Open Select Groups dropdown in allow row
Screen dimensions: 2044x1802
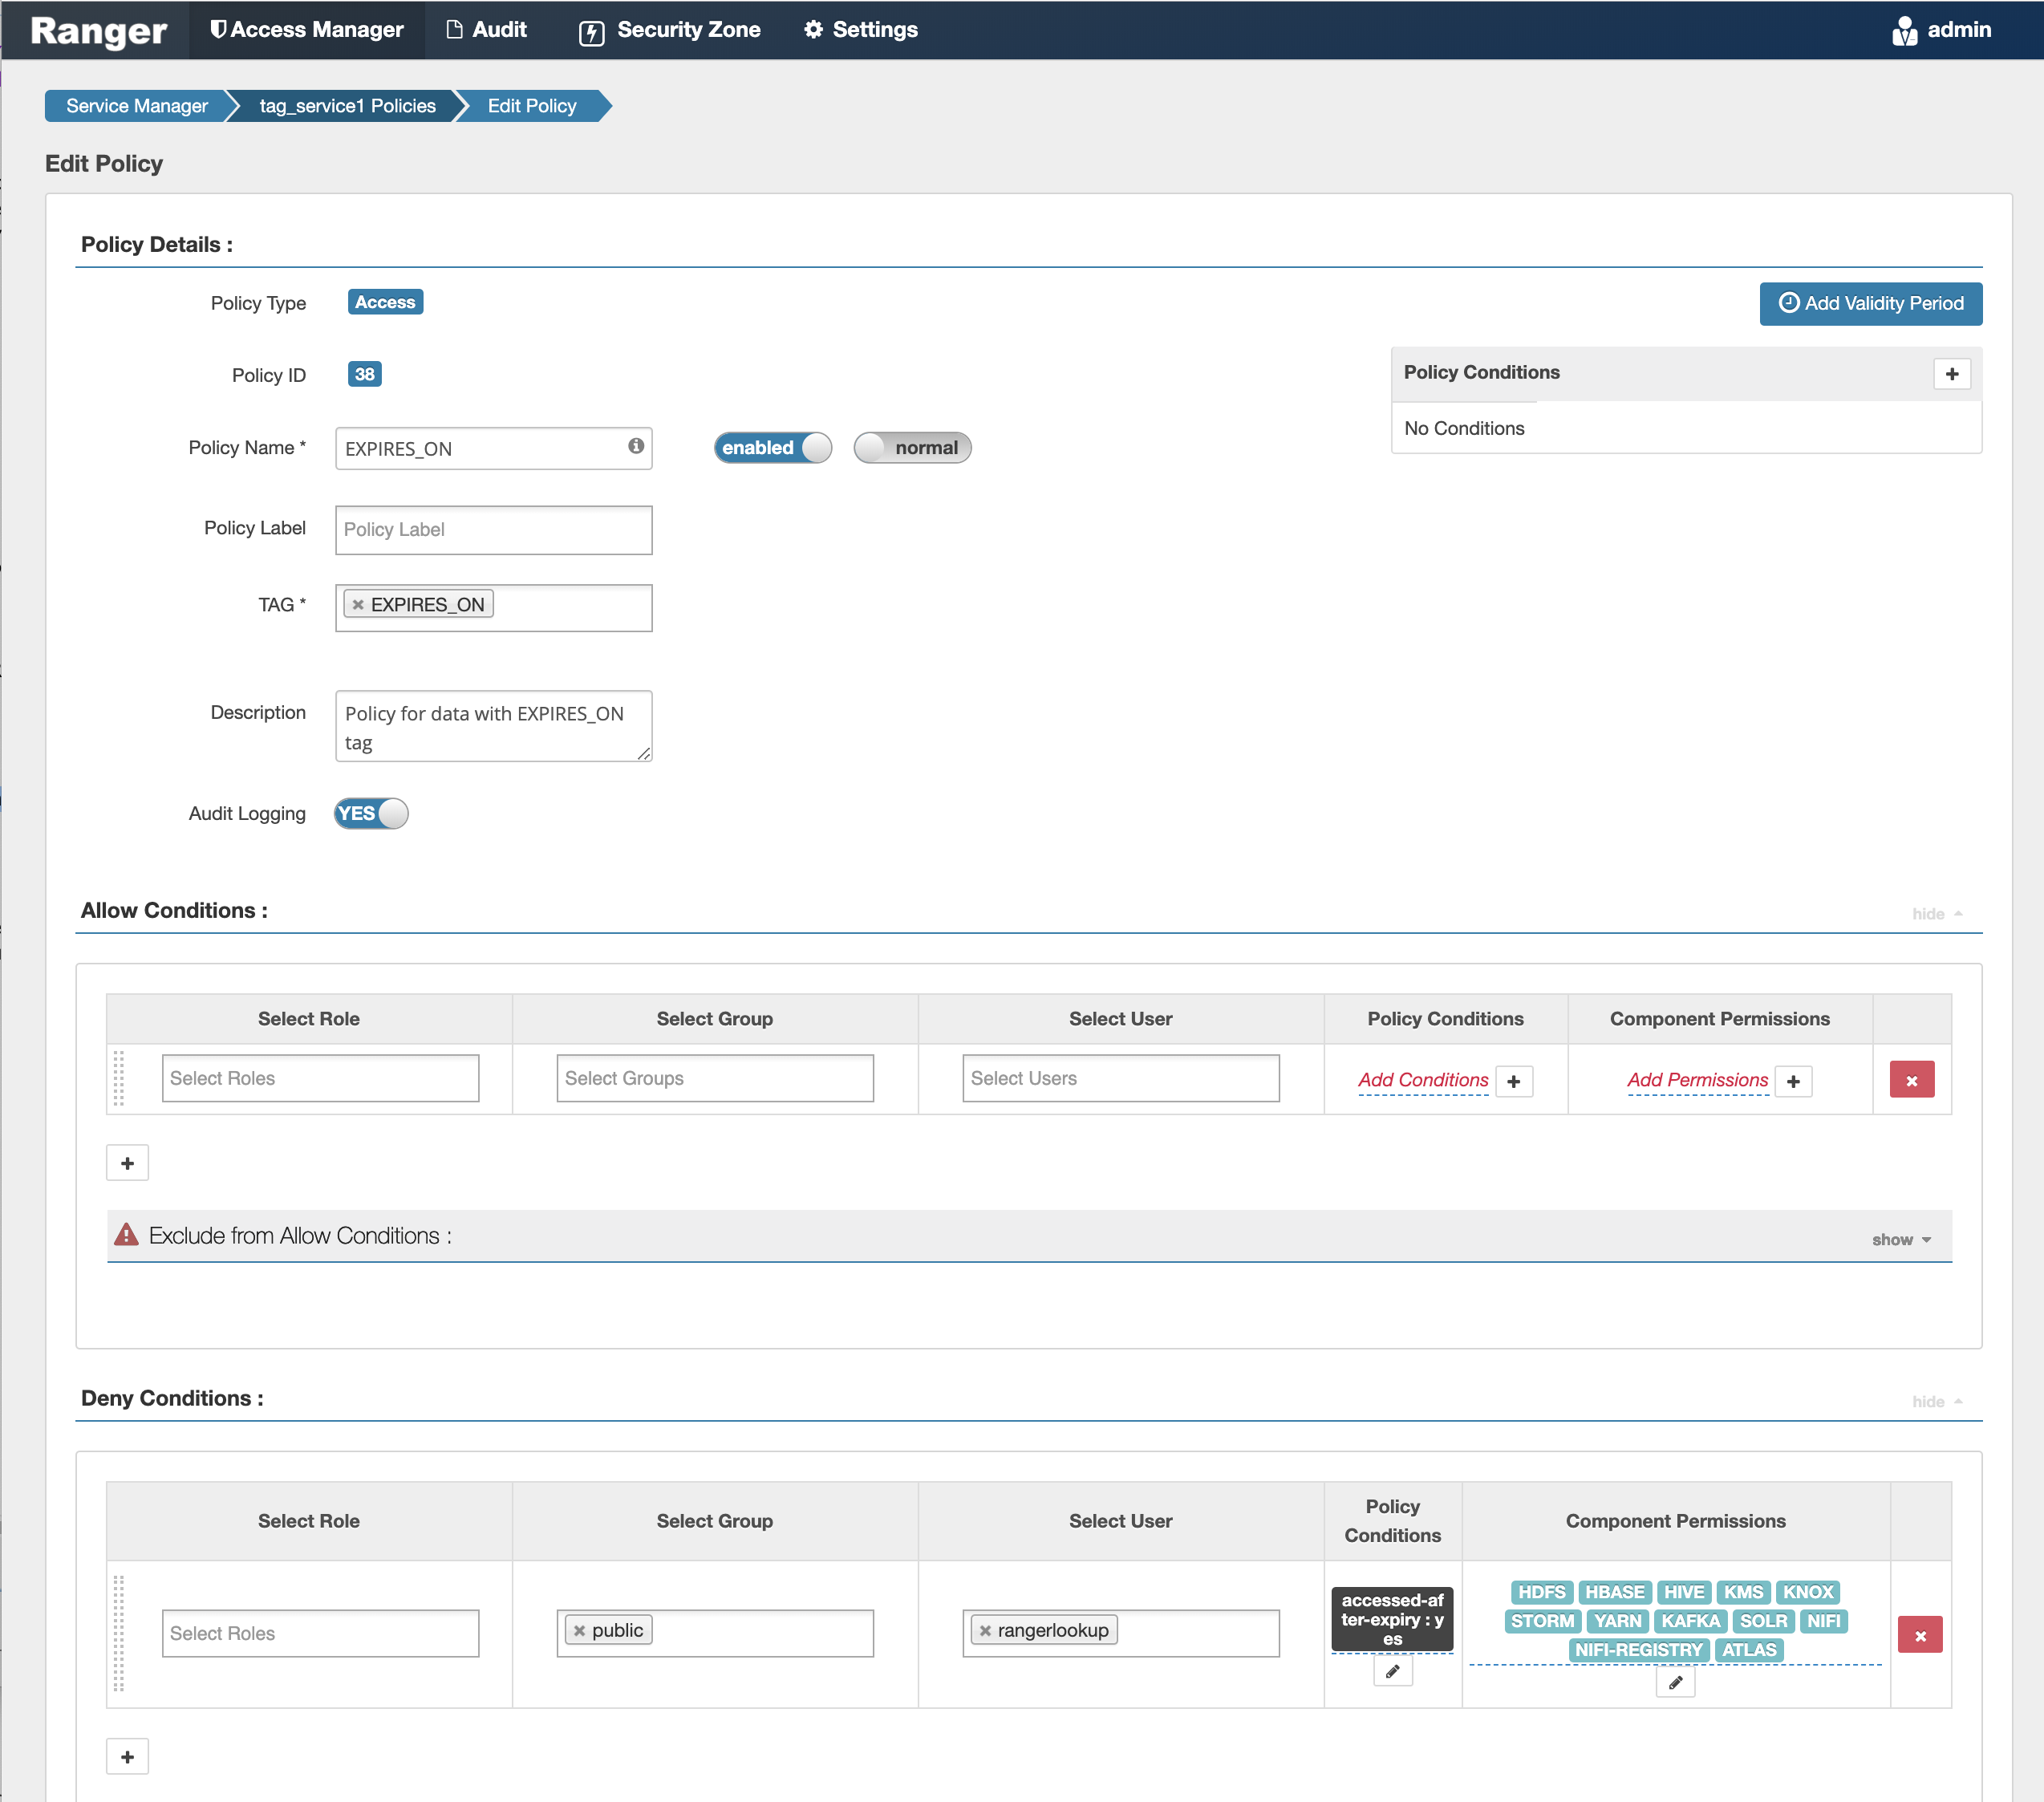pyautogui.click(x=714, y=1078)
